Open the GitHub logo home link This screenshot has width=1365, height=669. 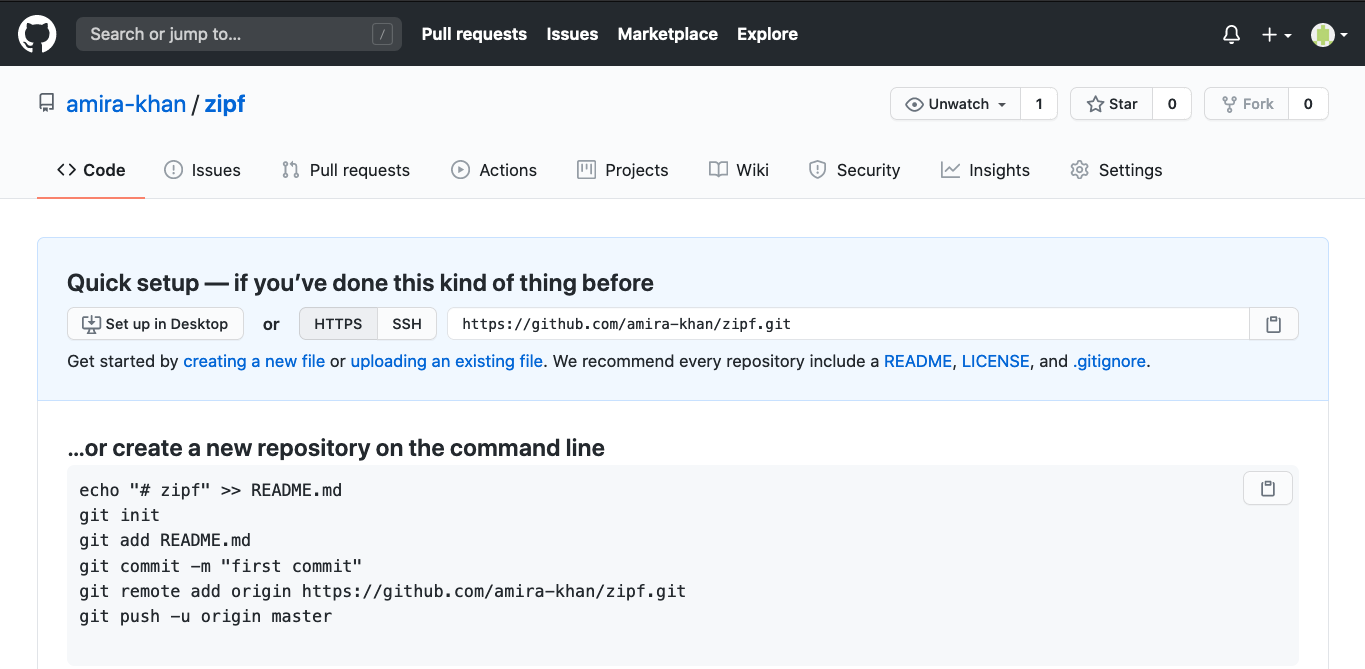[x=38, y=34]
